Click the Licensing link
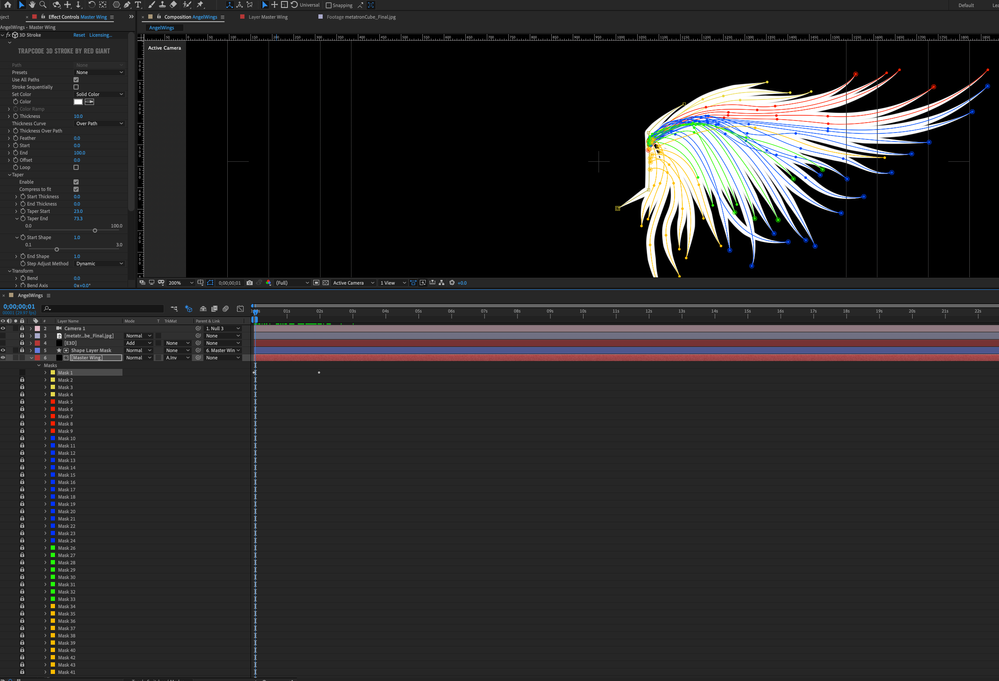This screenshot has height=681, width=999. click(x=101, y=35)
